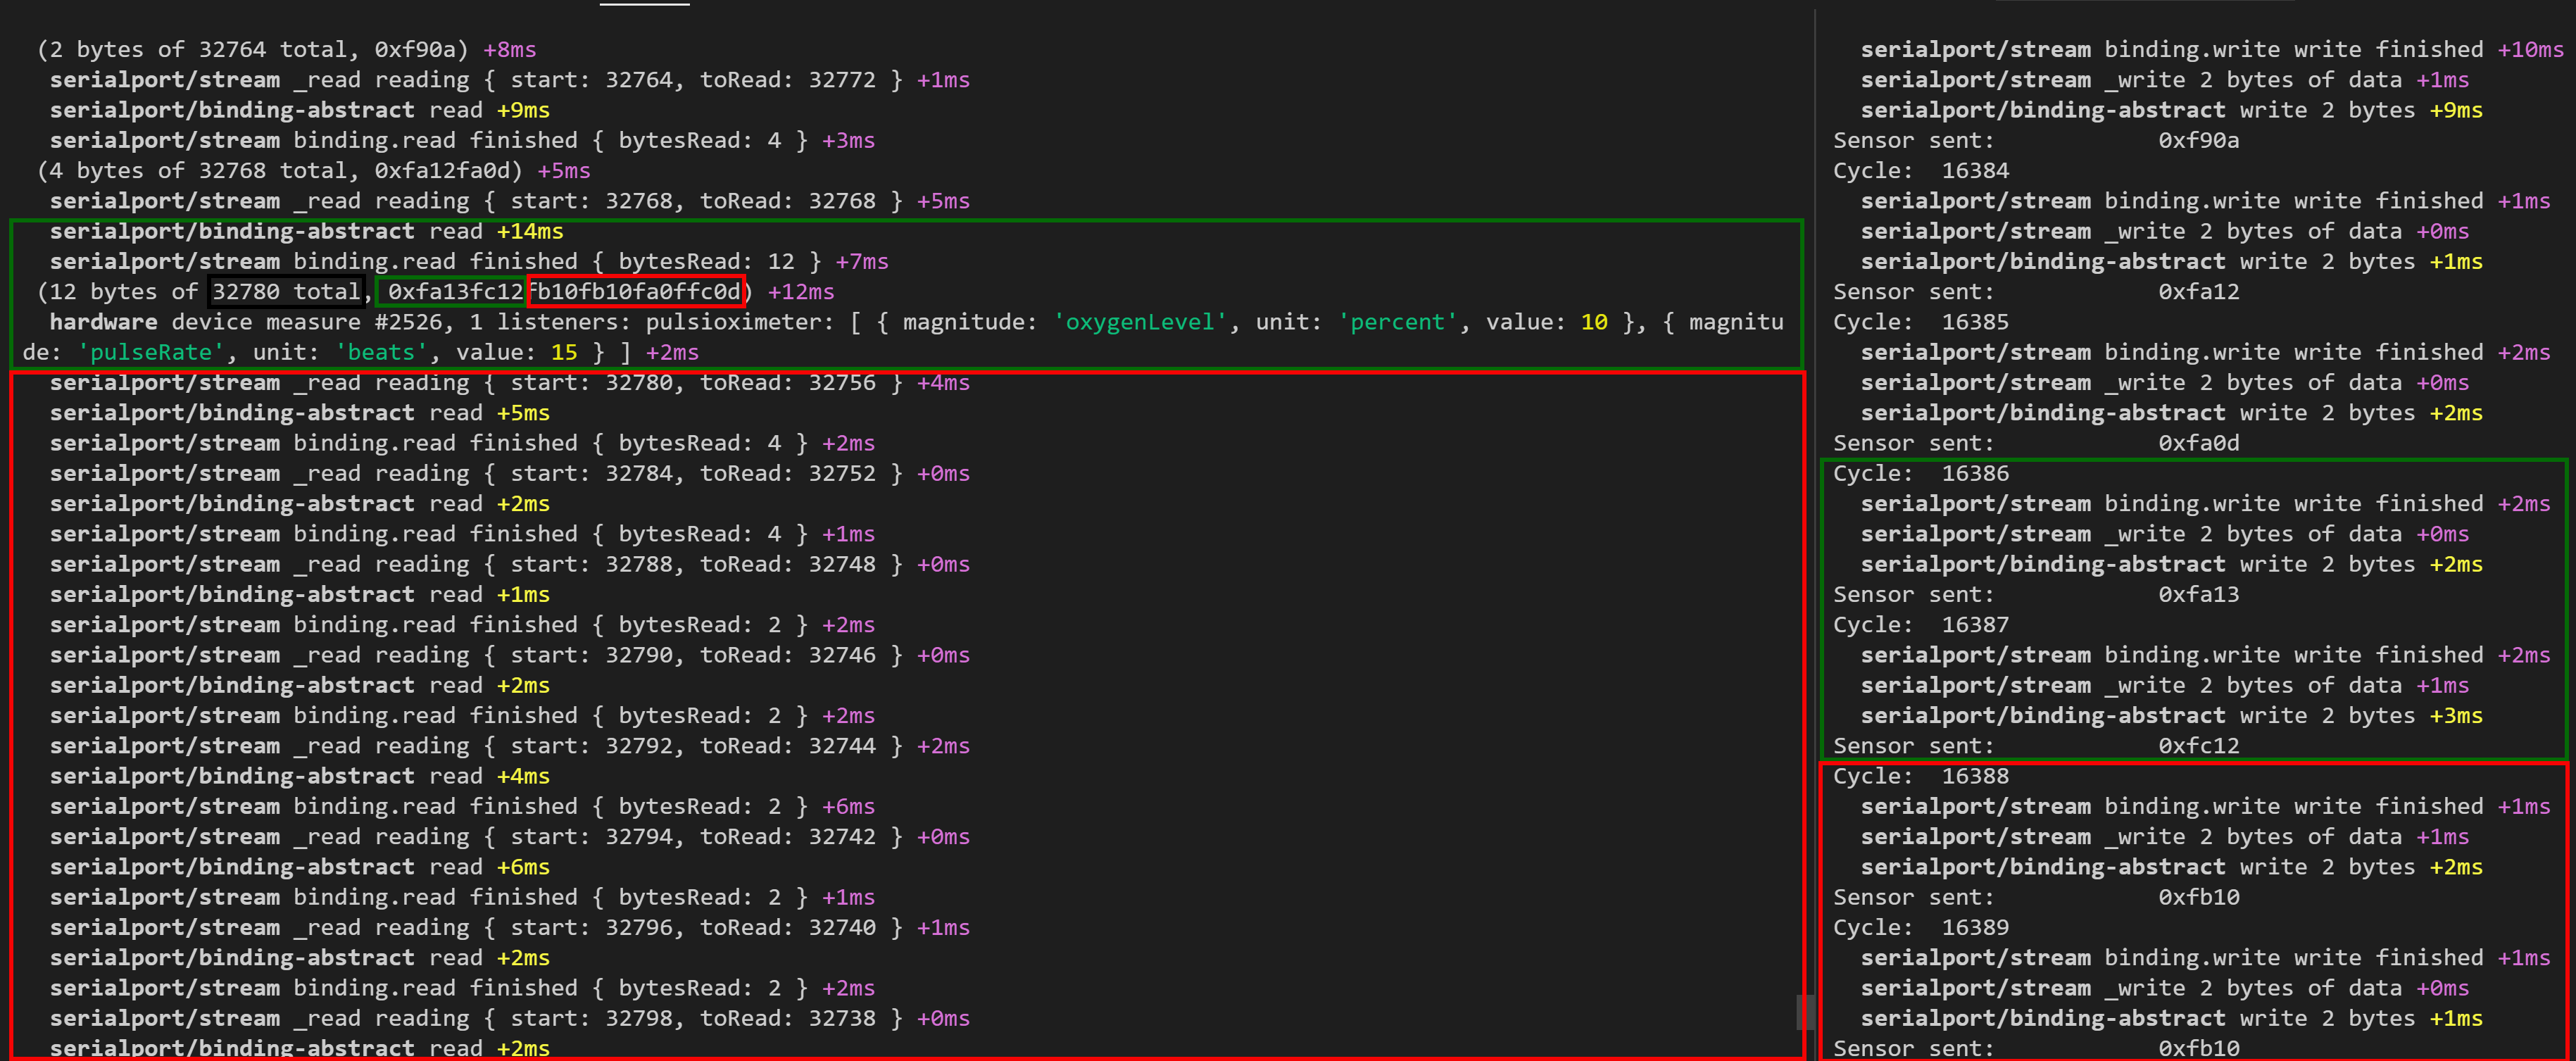The image size is (2576, 1061).
Task: Select the pulseRate magnitude label
Action: [151, 352]
